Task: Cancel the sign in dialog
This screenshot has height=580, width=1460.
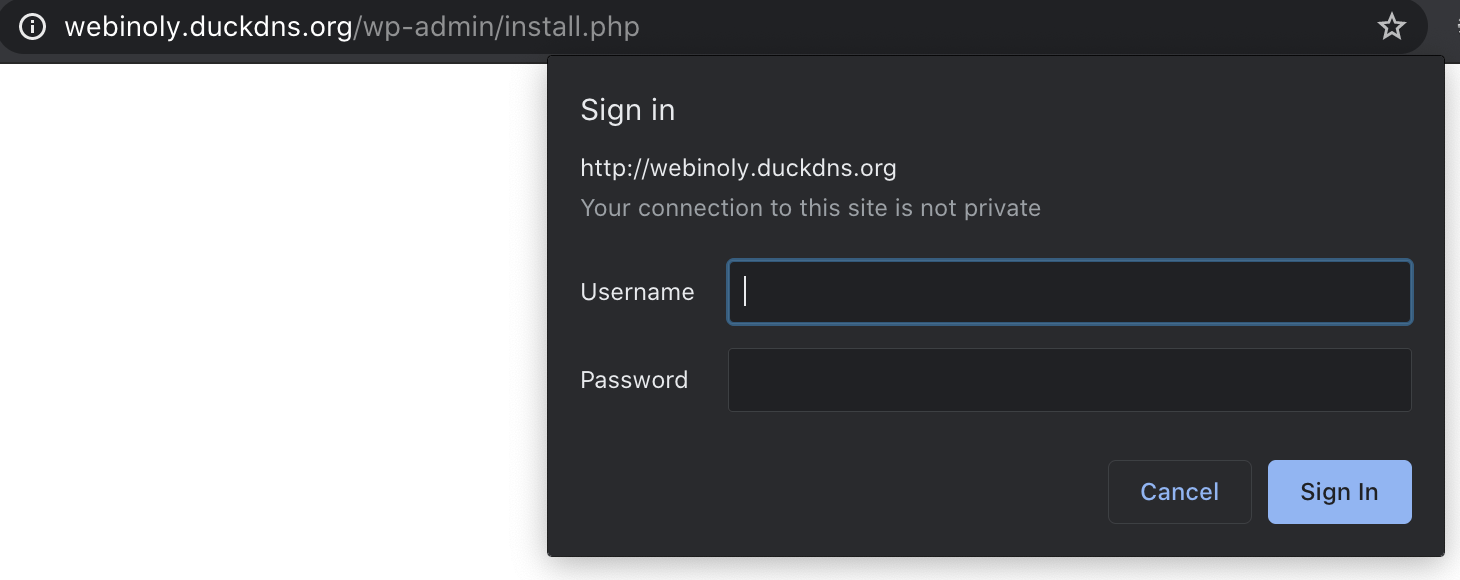Action: [1179, 492]
